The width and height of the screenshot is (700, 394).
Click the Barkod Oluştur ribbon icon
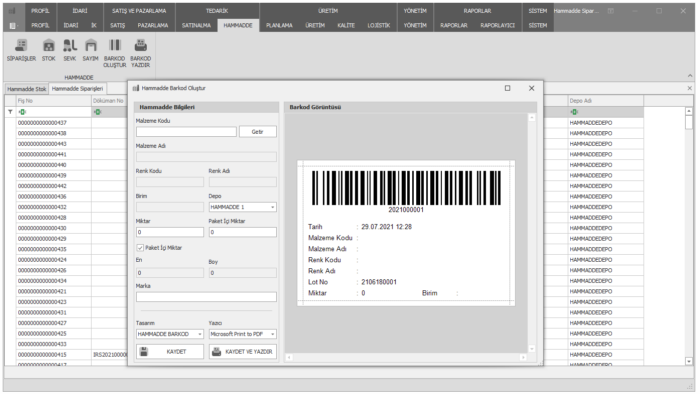(x=115, y=53)
